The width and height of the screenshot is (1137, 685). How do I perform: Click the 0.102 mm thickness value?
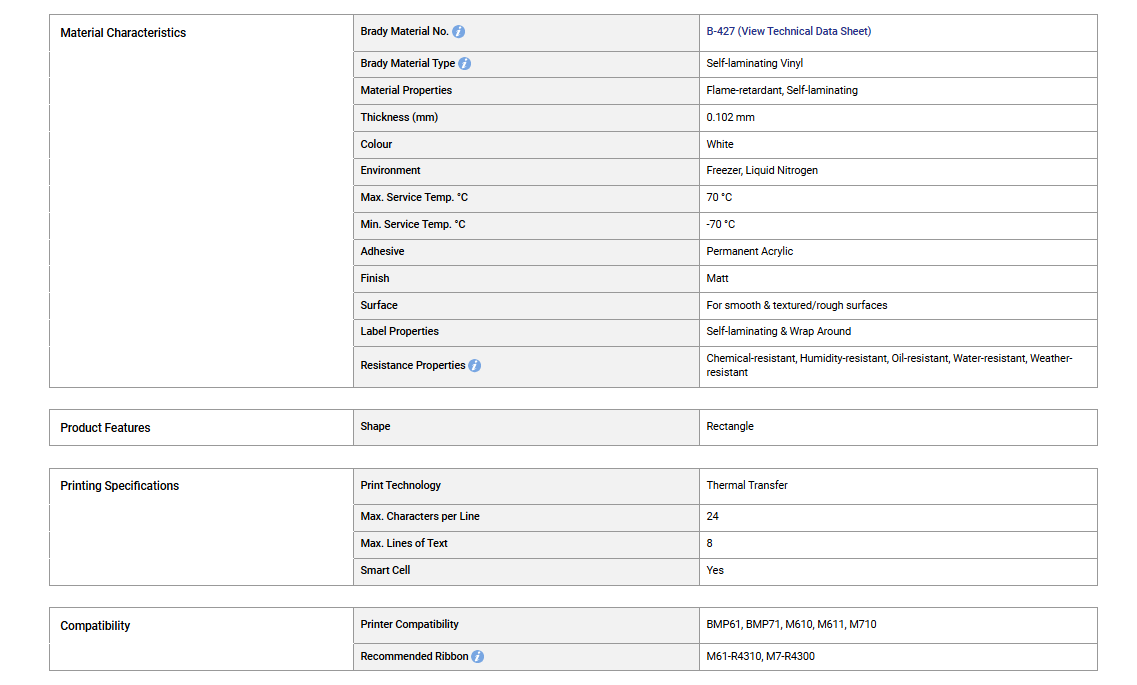coord(730,117)
